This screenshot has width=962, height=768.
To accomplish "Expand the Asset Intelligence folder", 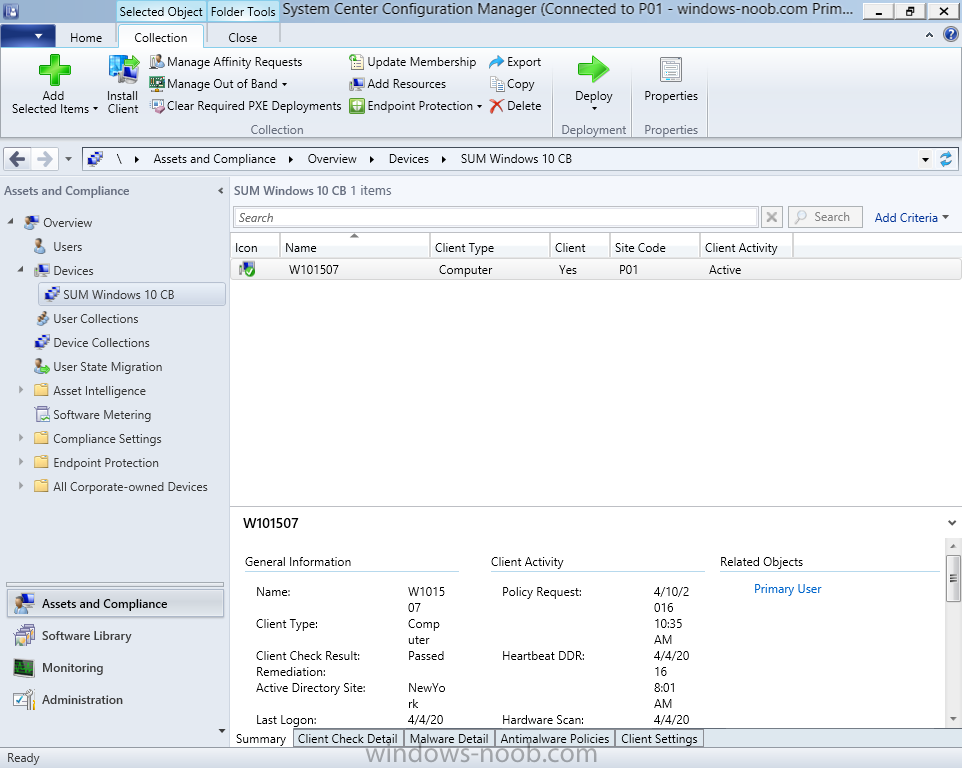I will point(21,390).
